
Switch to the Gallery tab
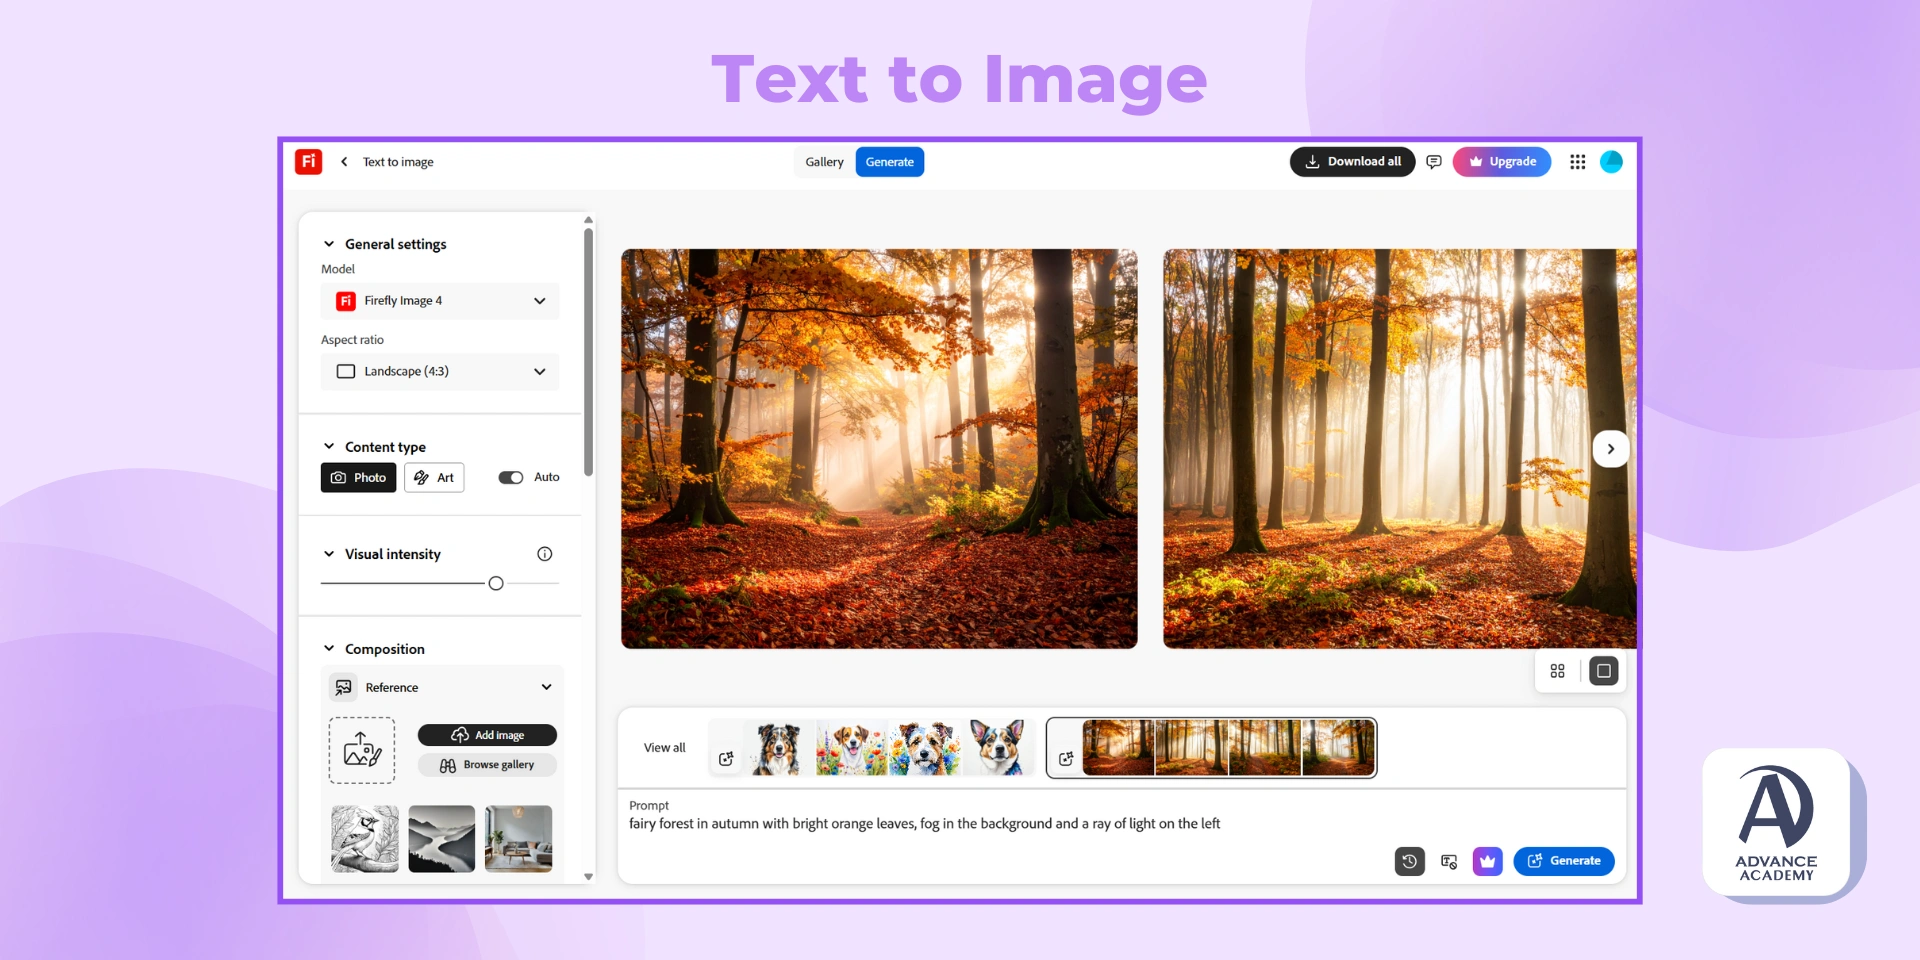coord(825,162)
